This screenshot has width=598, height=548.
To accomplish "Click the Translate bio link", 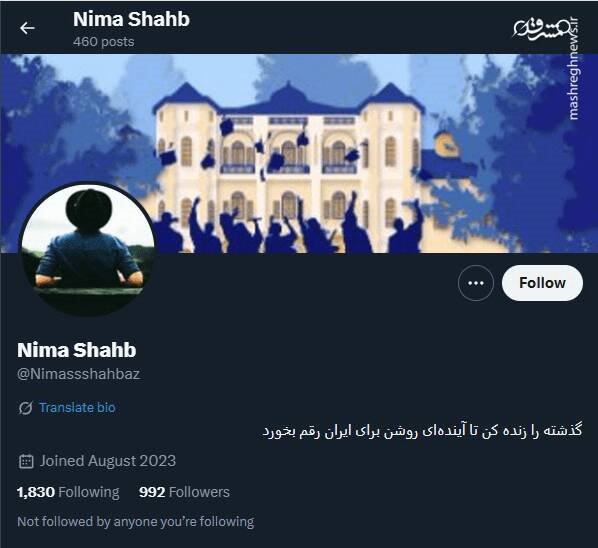I will click(77, 408).
